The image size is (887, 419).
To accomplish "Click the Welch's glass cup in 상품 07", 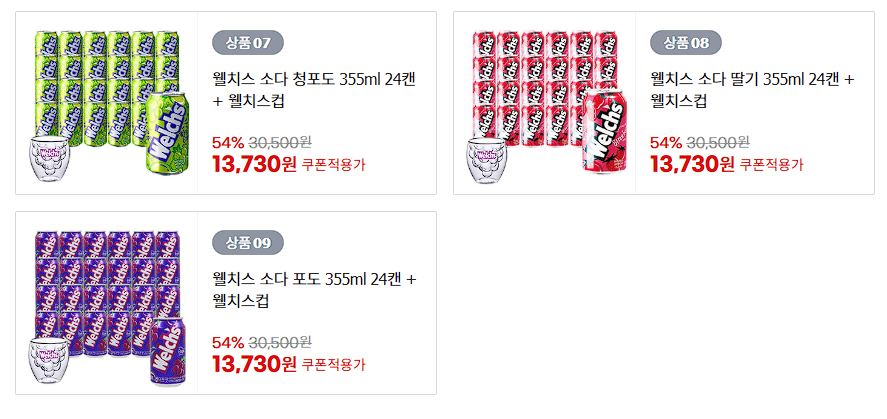I will pyautogui.click(x=49, y=158).
